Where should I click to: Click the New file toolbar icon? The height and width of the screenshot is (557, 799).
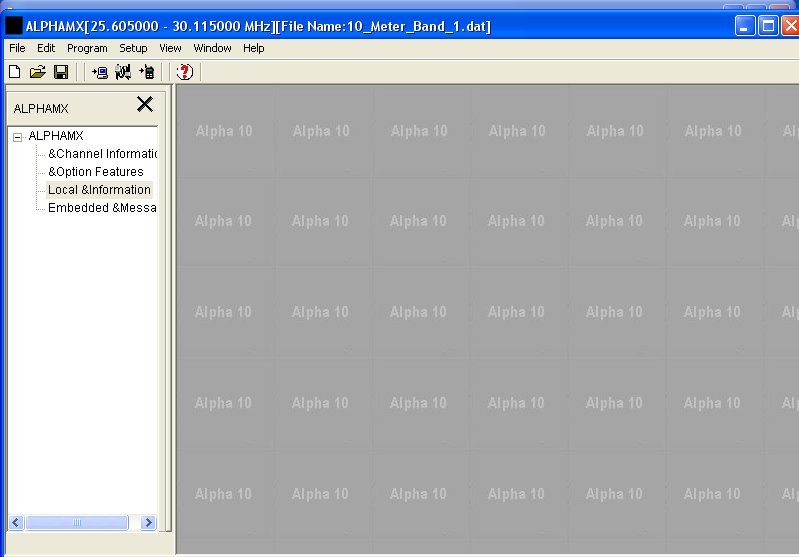click(x=14, y=72)
